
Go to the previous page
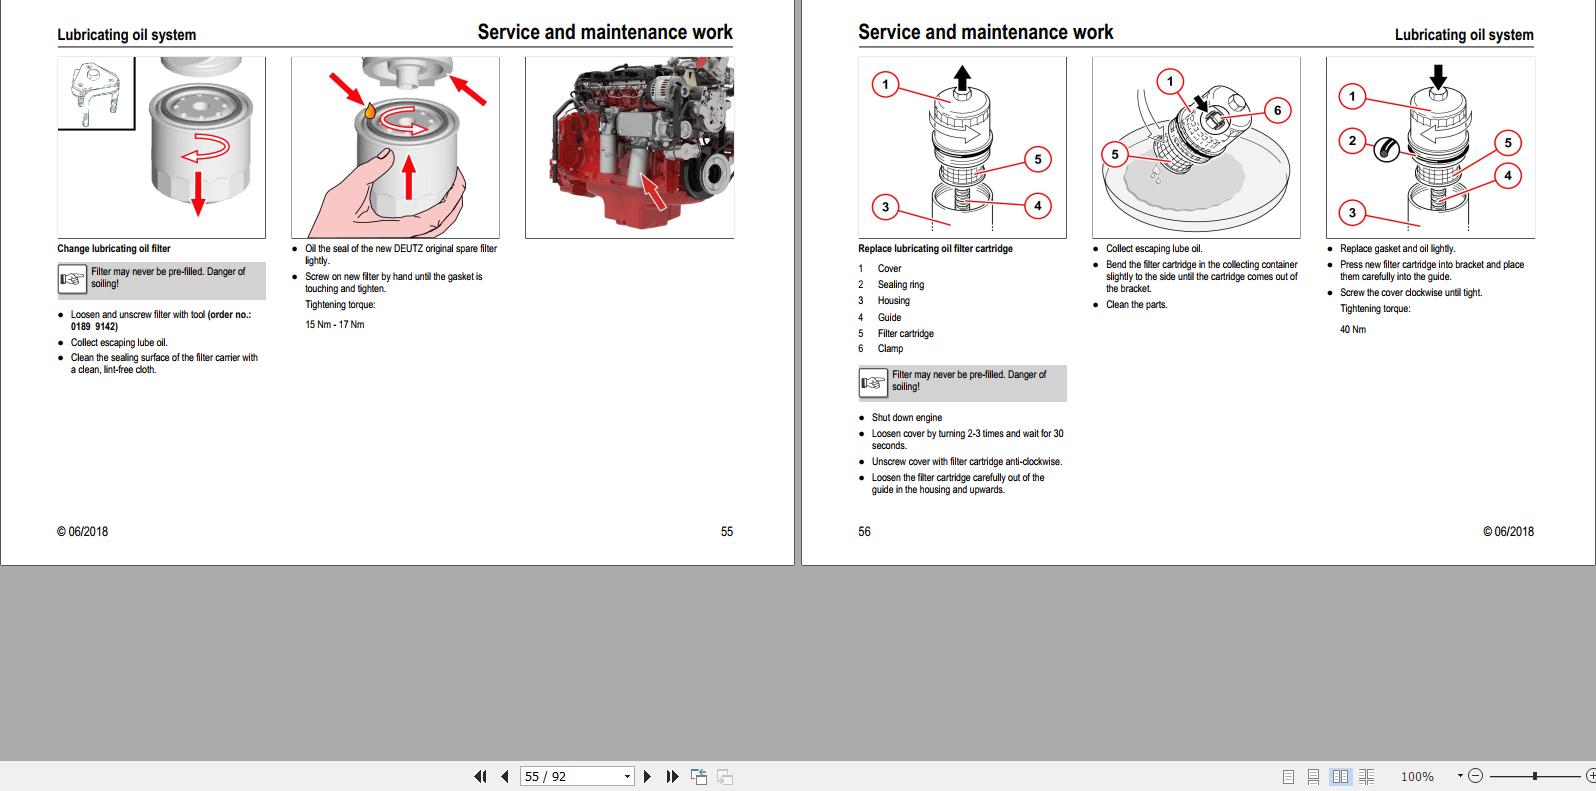505,776
